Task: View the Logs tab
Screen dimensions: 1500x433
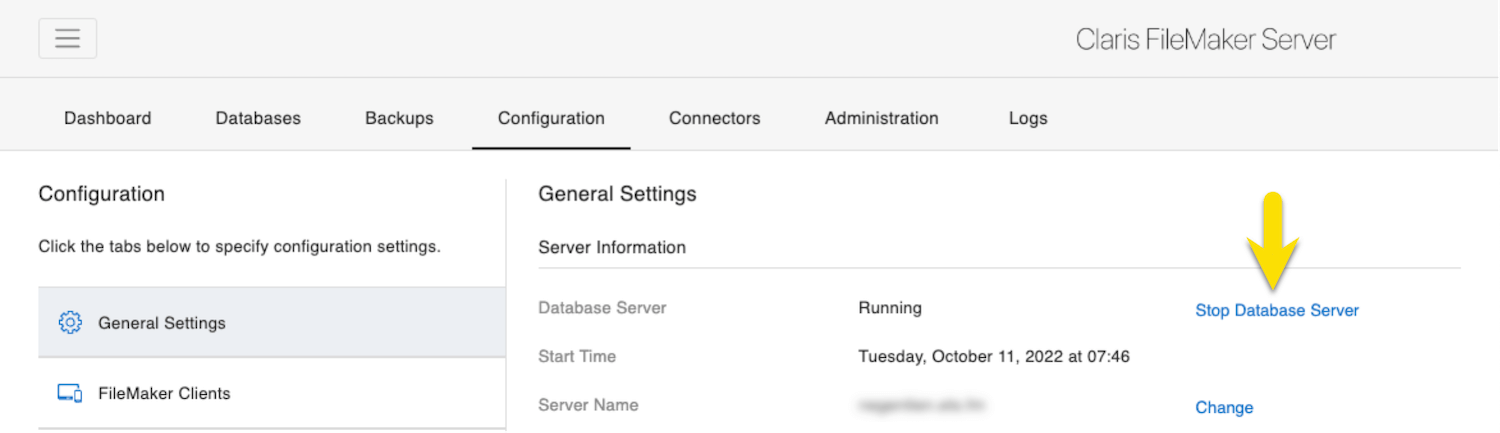Action: coord(1028,118)
